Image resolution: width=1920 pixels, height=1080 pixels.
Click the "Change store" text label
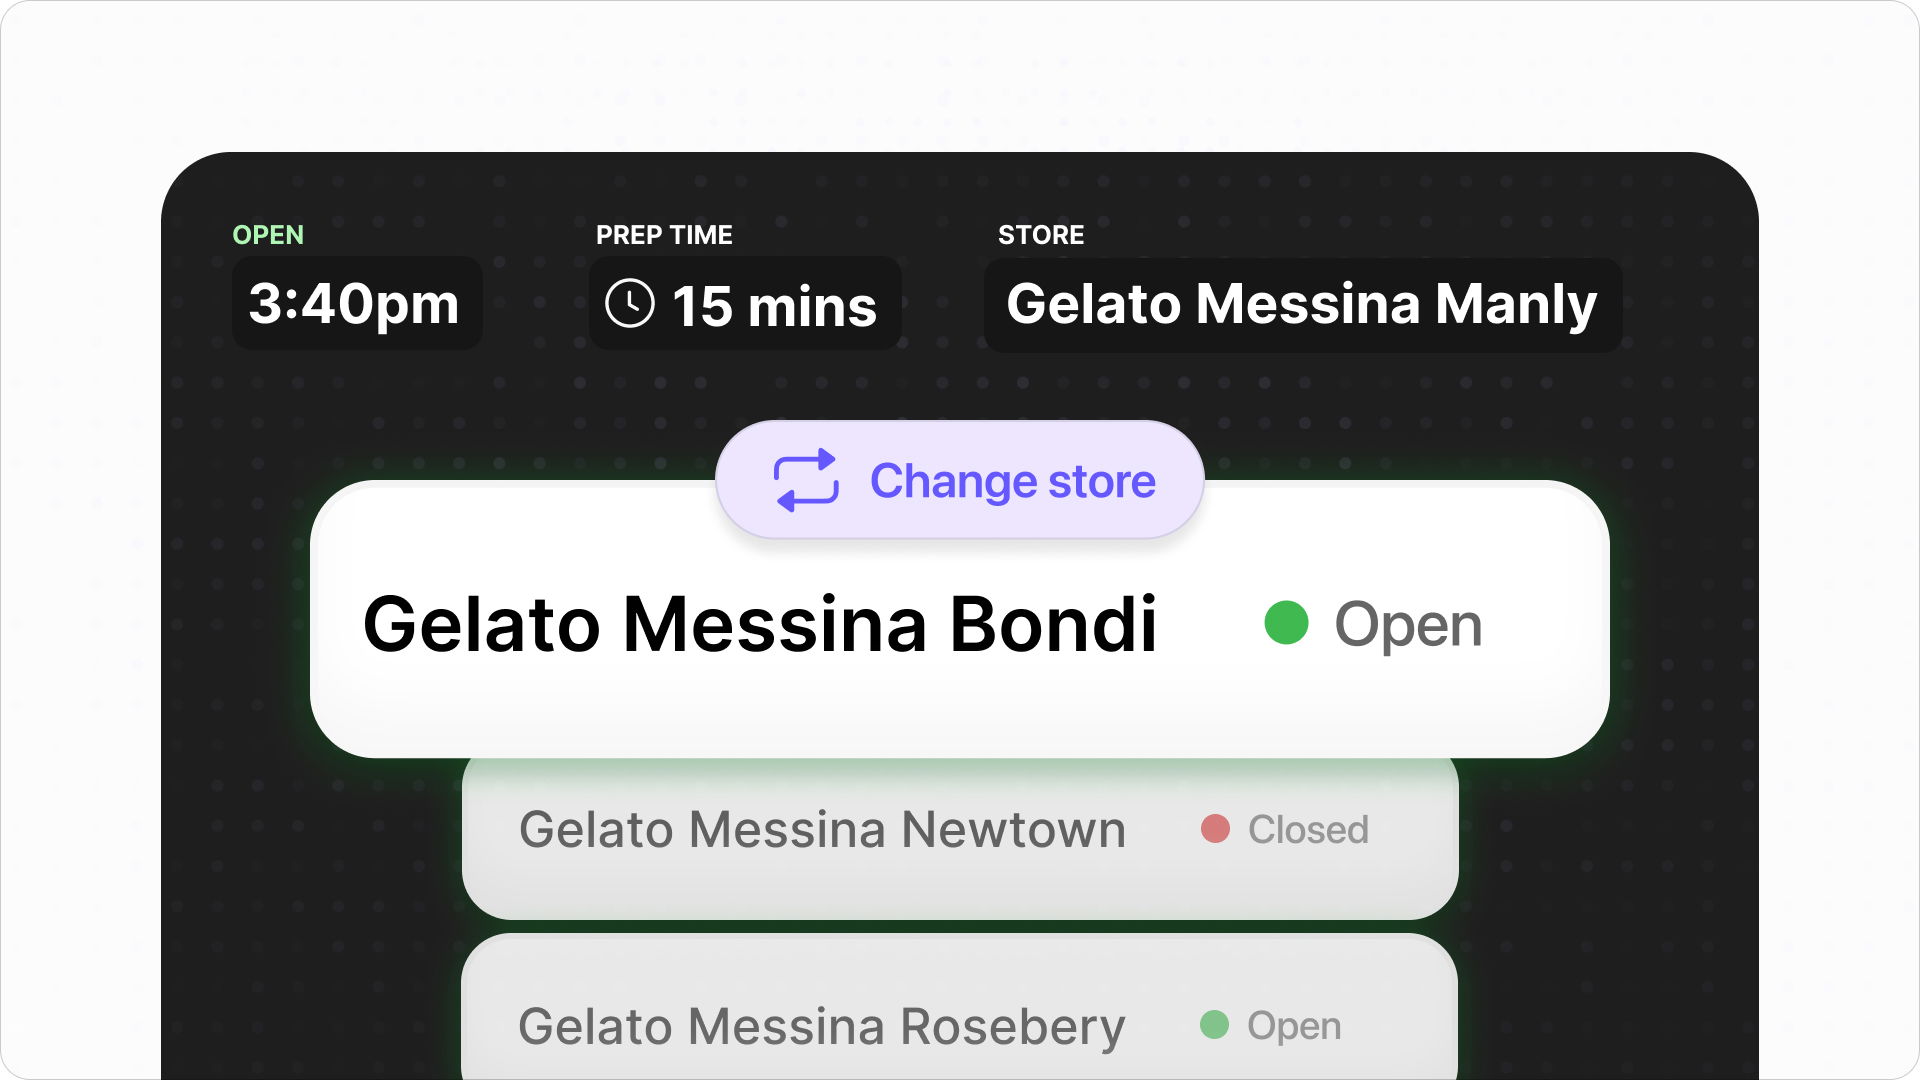click(x=1012, y=481)
